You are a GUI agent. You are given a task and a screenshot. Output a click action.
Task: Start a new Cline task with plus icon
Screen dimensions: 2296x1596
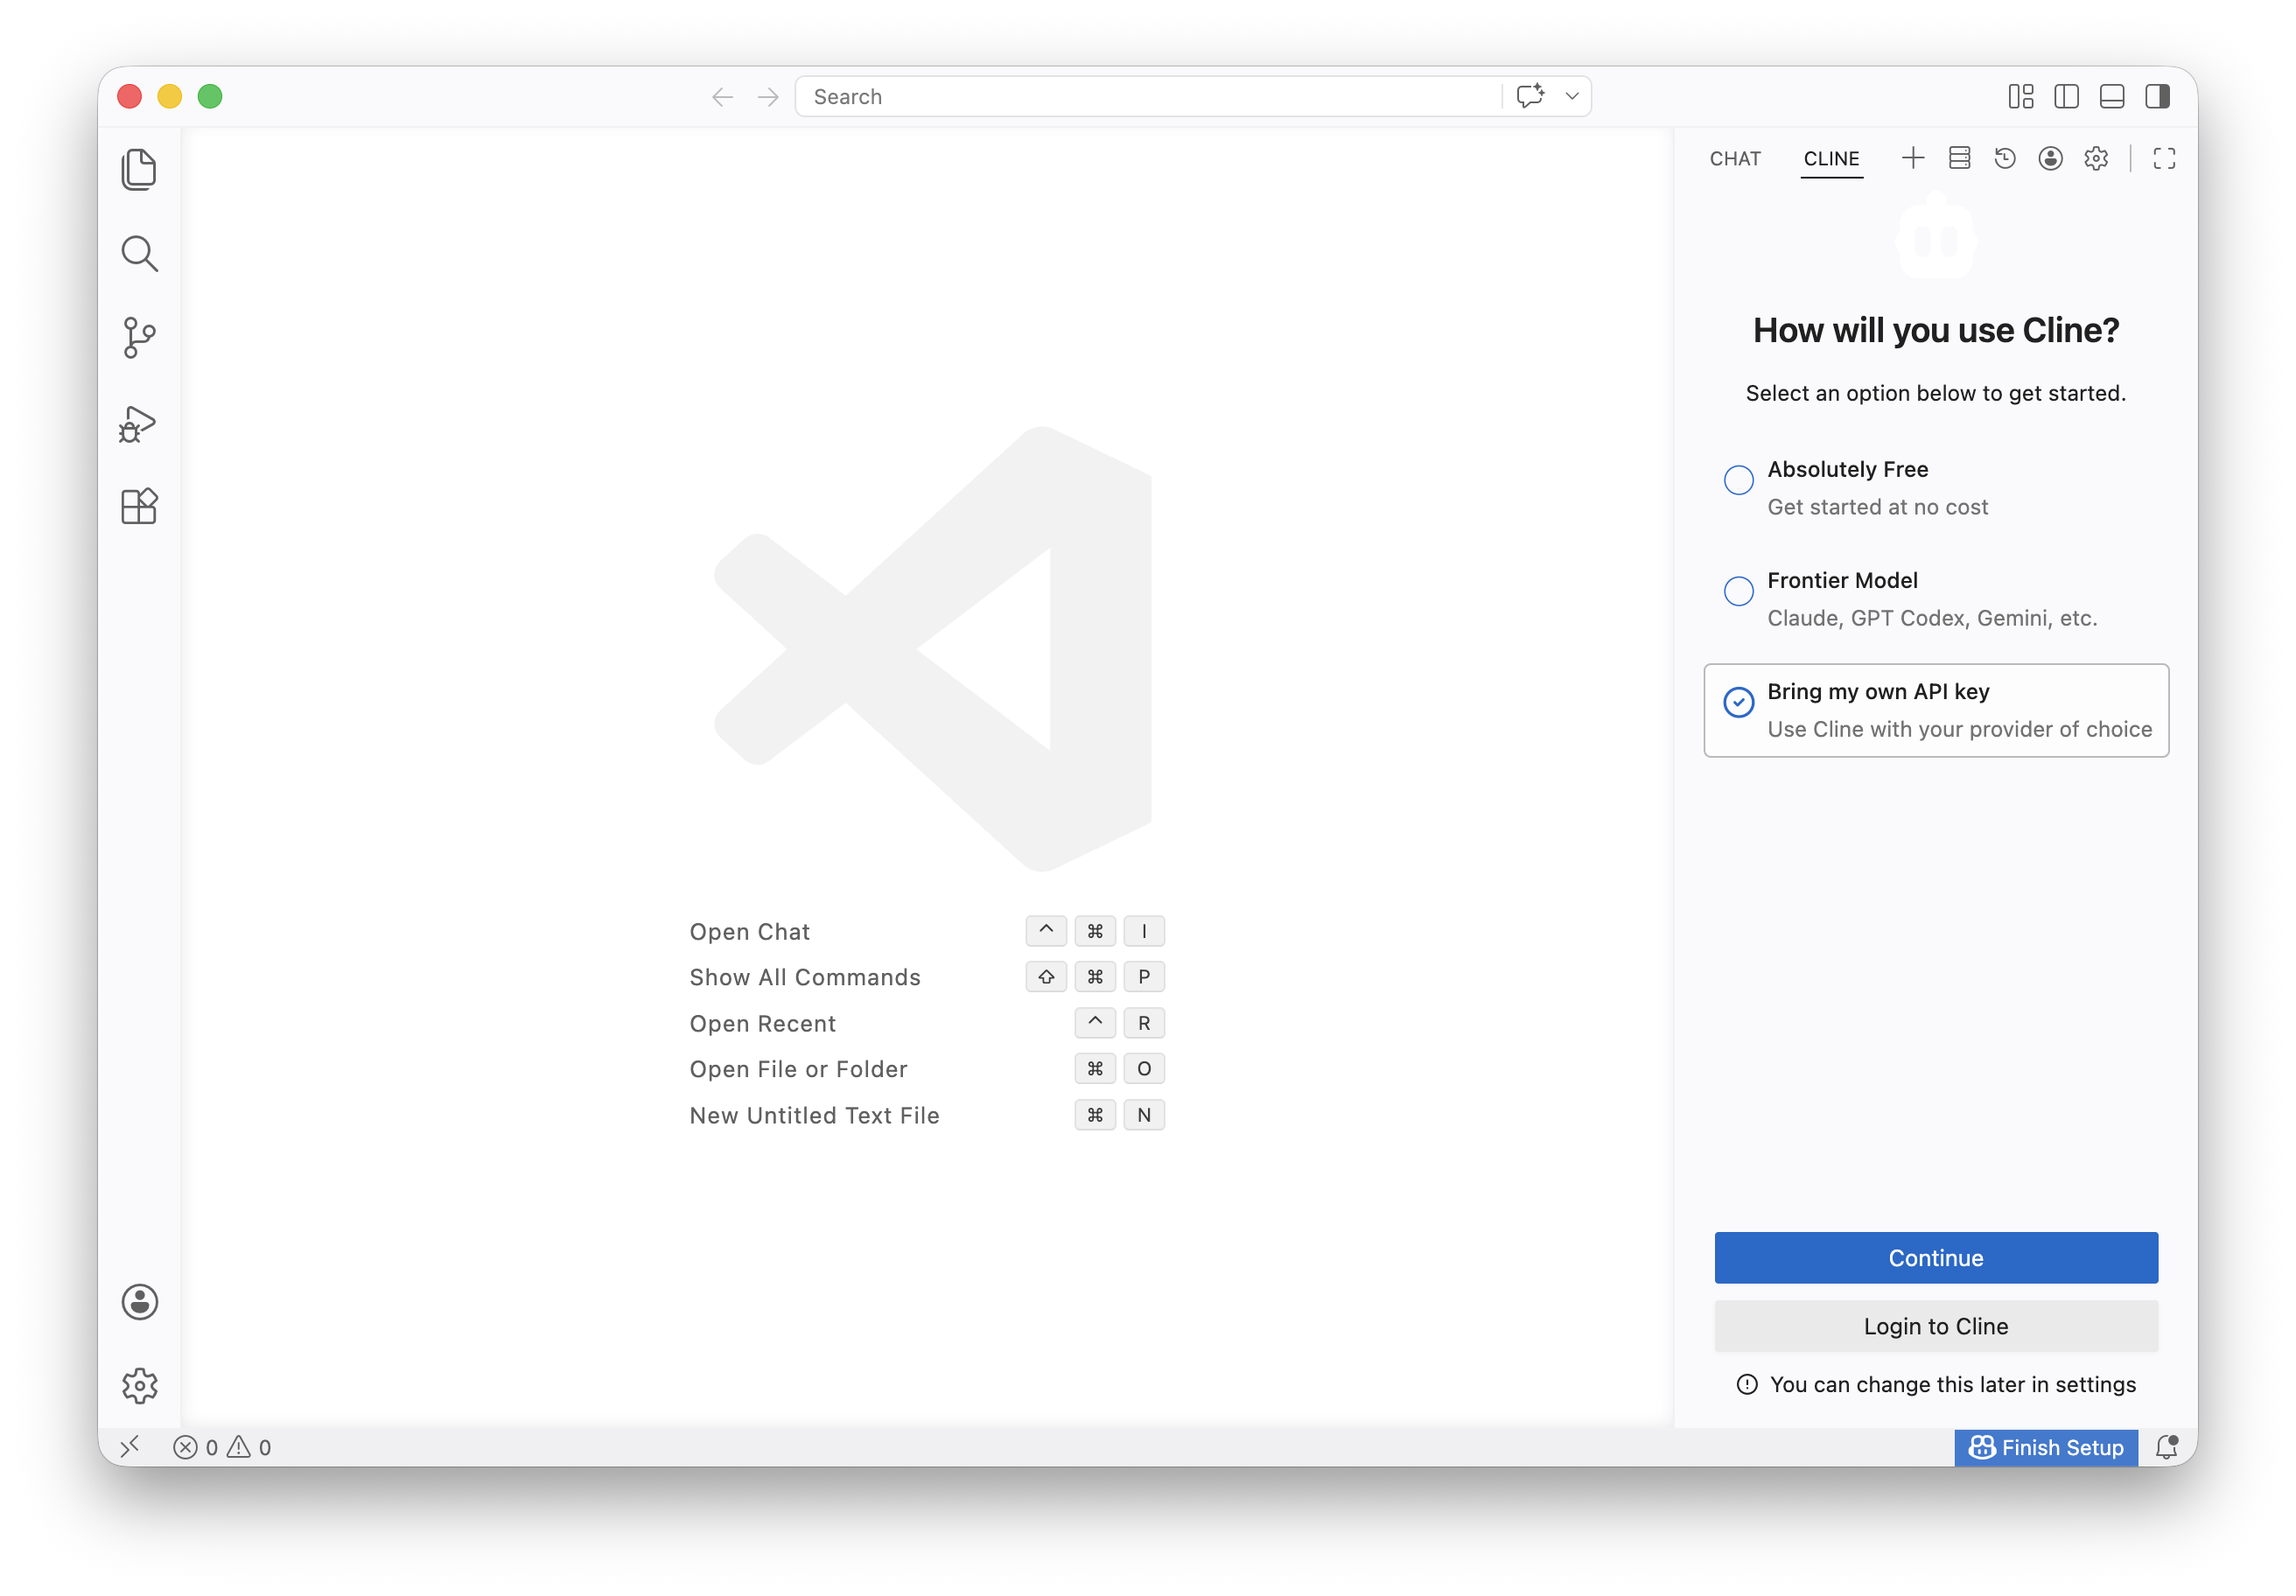pos(1912,158)
